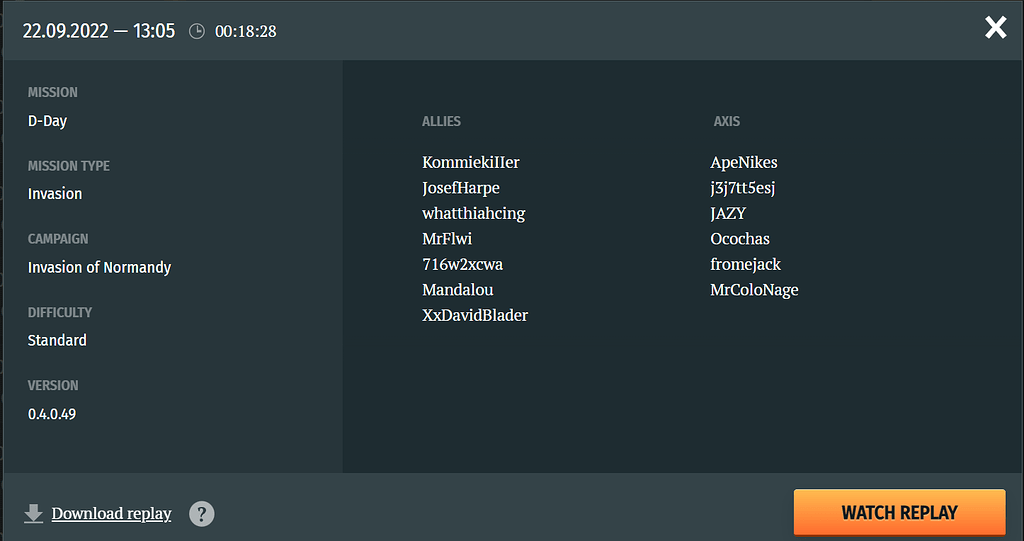Click Axis player ApeNikes
Viewport: 1024px width, 541px height.
[x=744, y=162]
